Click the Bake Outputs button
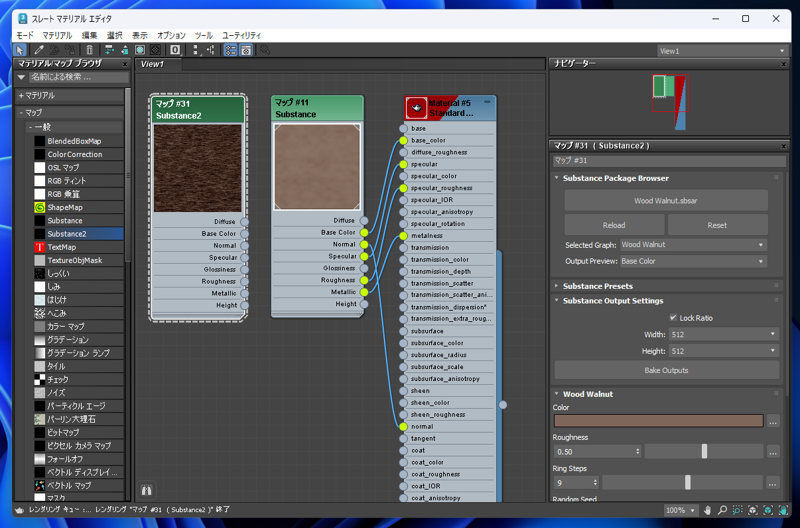Viewport: 800px width, 528px height. pos(666,370)
